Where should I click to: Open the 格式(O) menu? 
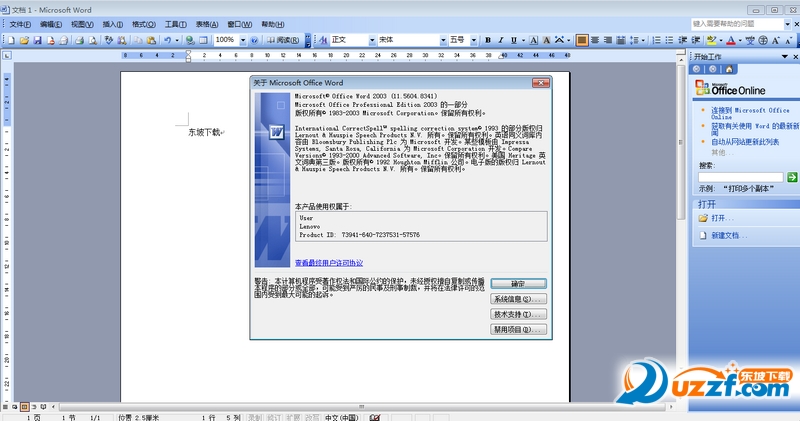click(x=143, y=24)
